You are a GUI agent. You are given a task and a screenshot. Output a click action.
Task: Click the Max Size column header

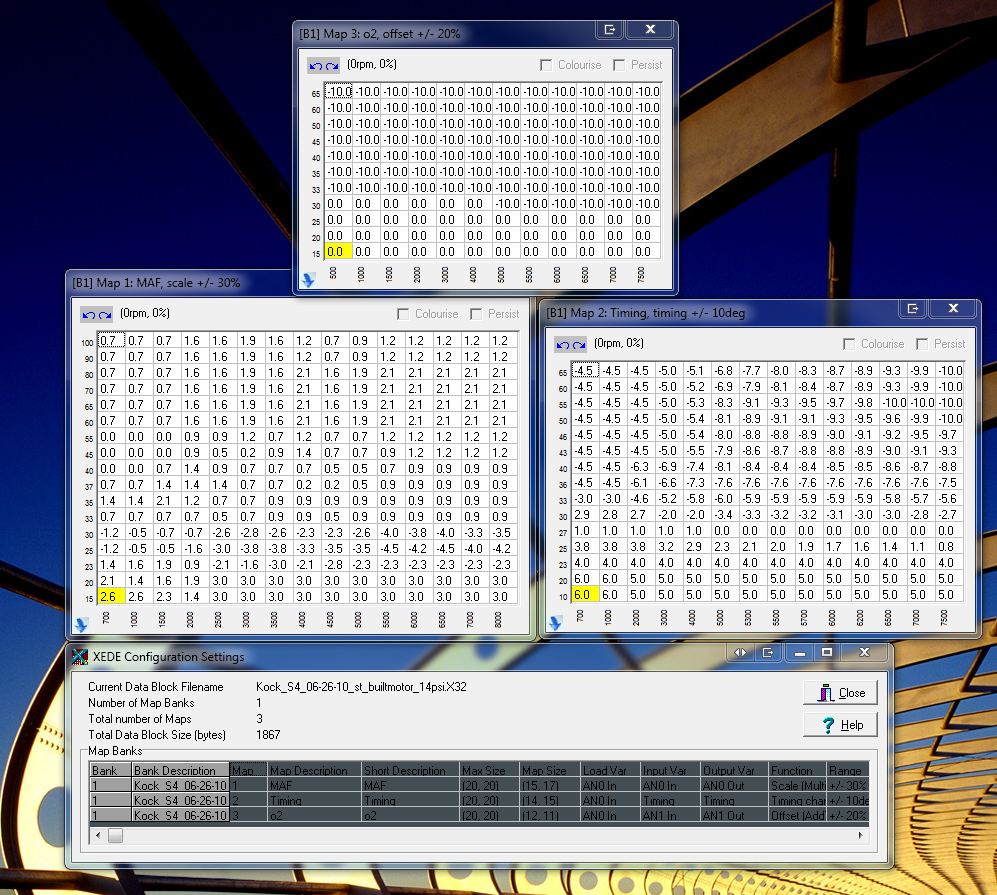coord(490,770)
